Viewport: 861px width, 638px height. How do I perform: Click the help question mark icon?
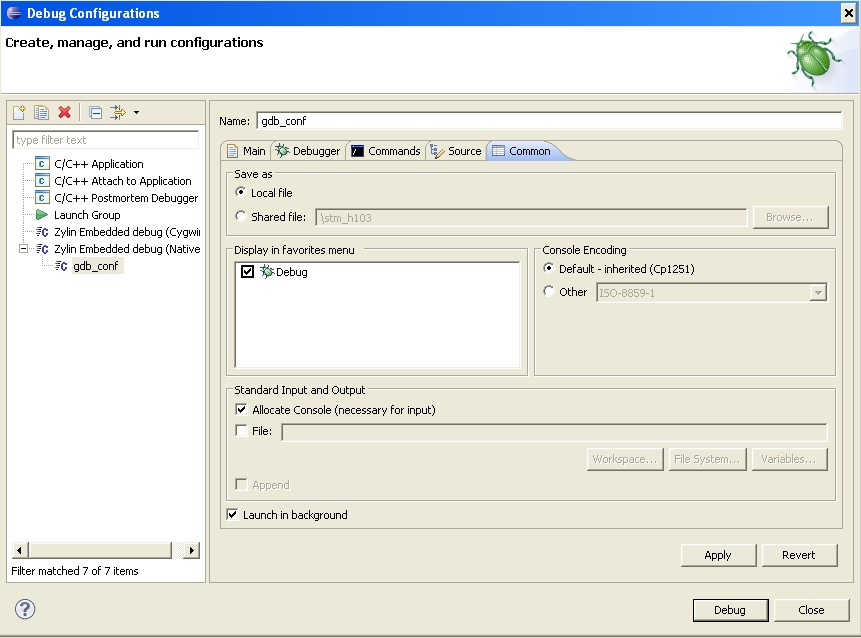point(25,609)
